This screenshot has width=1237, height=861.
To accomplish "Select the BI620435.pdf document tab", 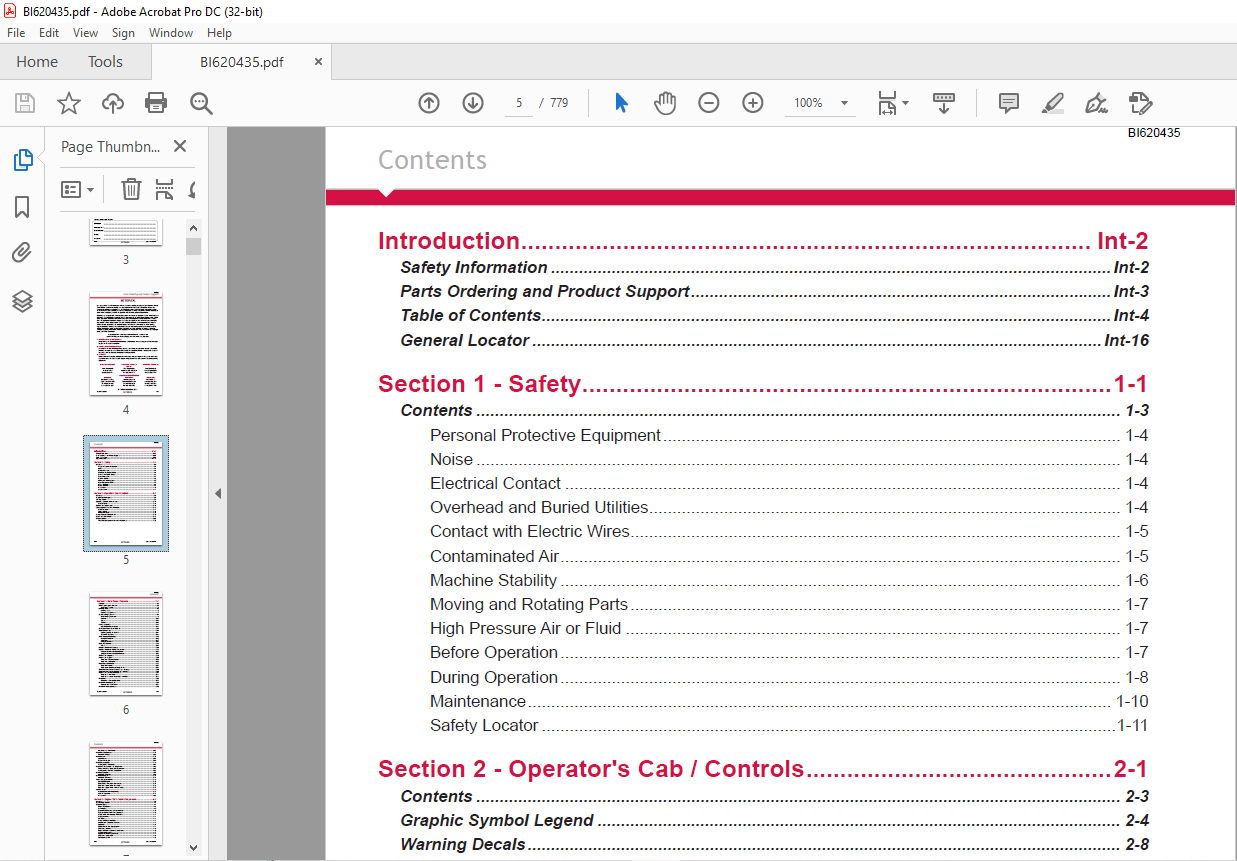I will coord(242,62).
